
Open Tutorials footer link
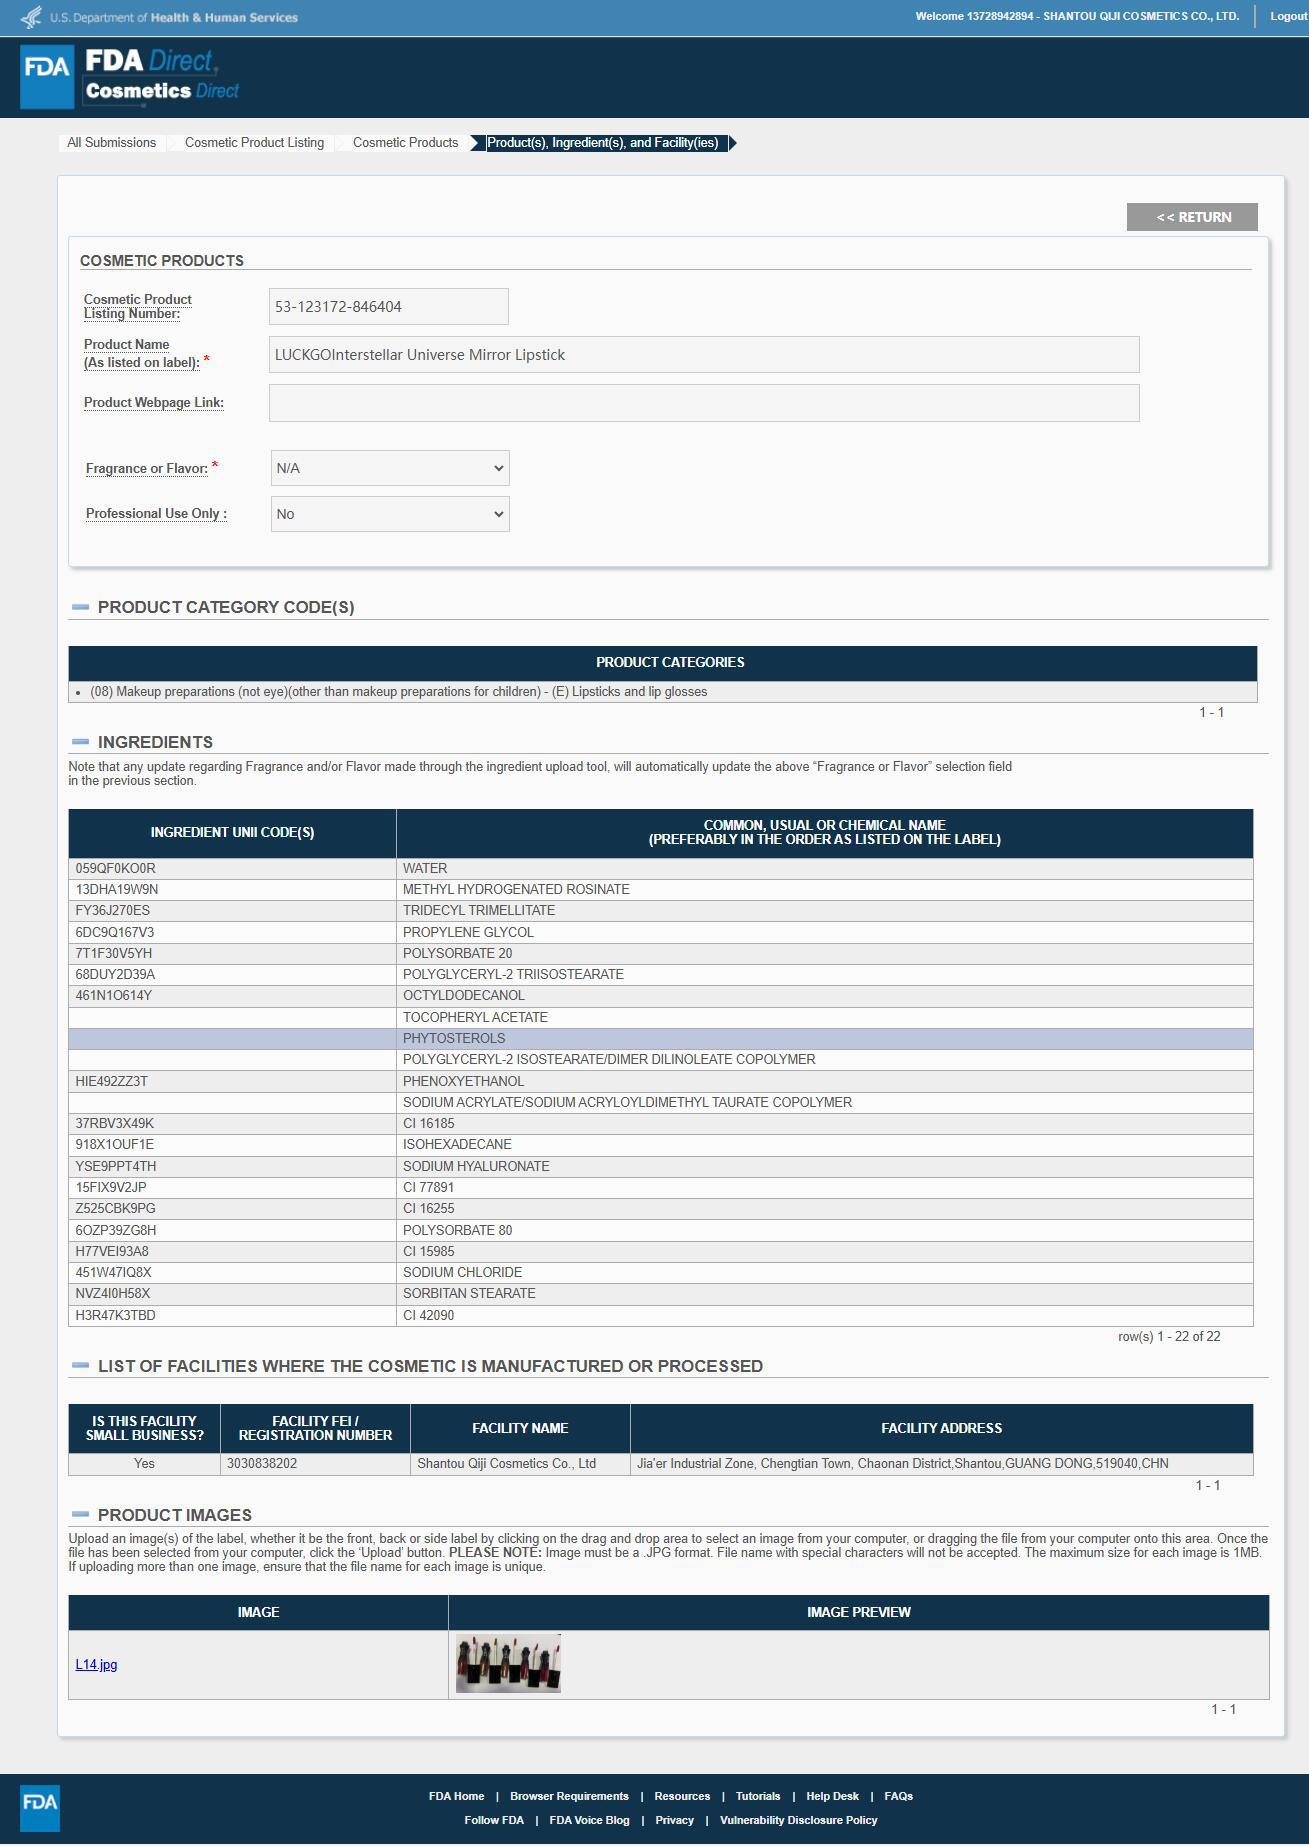(x=758, y=1796)
